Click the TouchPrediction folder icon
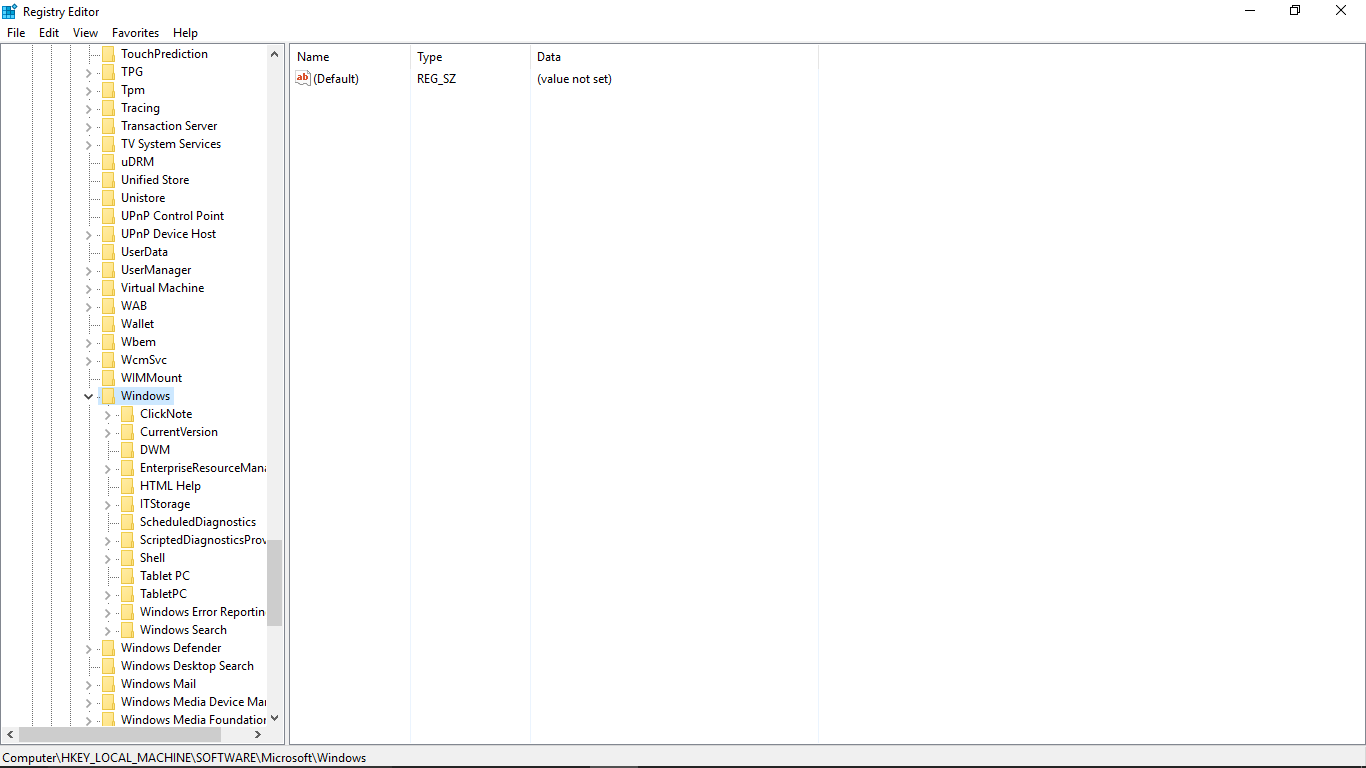Viewport: 1366px width, 768px height. (x=108, y=54)
